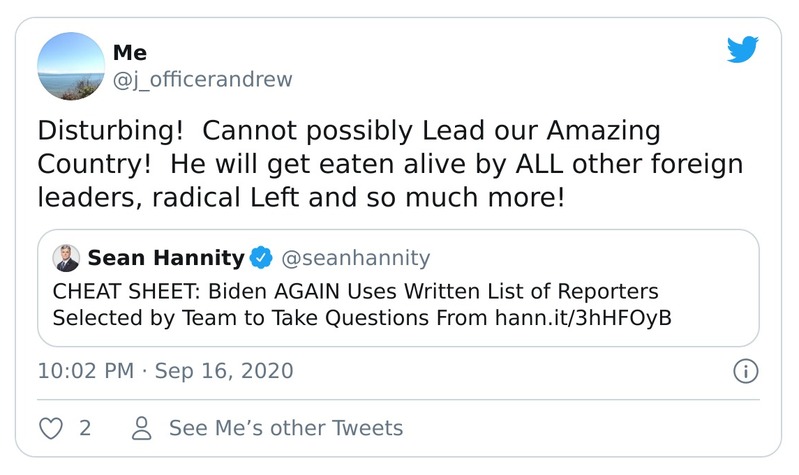Click Sean Hannity's blue verified badge

[261, 258]
